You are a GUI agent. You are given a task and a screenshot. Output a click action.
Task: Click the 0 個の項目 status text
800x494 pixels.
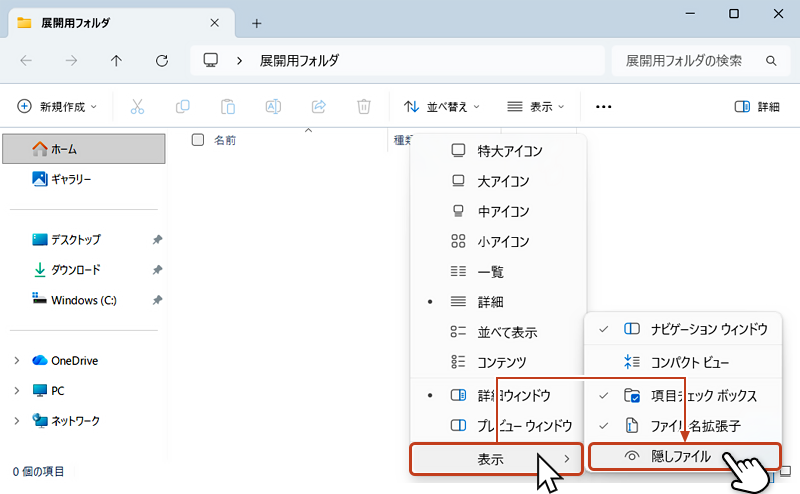39,472
